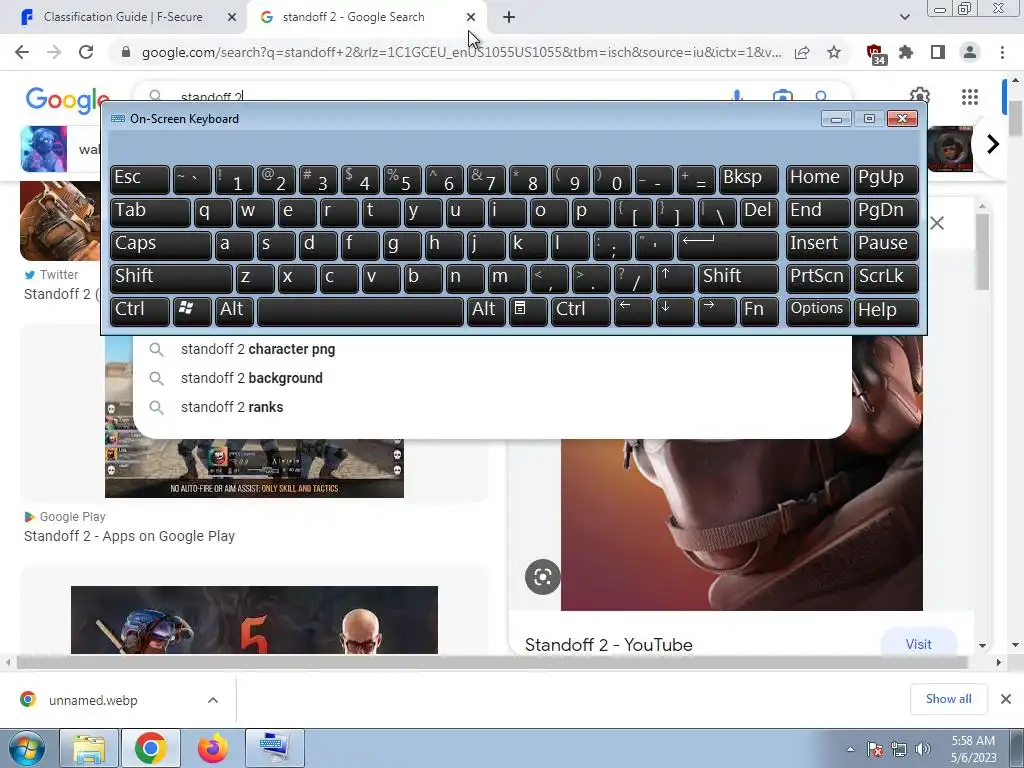Toggle the right Ctrl key

(x=581, y=310)
